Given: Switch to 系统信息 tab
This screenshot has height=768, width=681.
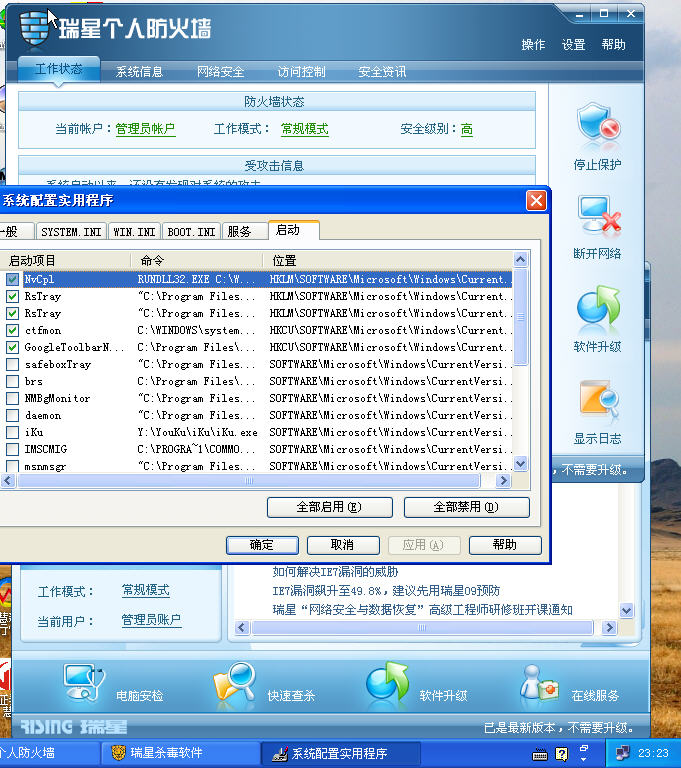Looking at the screenshot, I should (140, 72).
